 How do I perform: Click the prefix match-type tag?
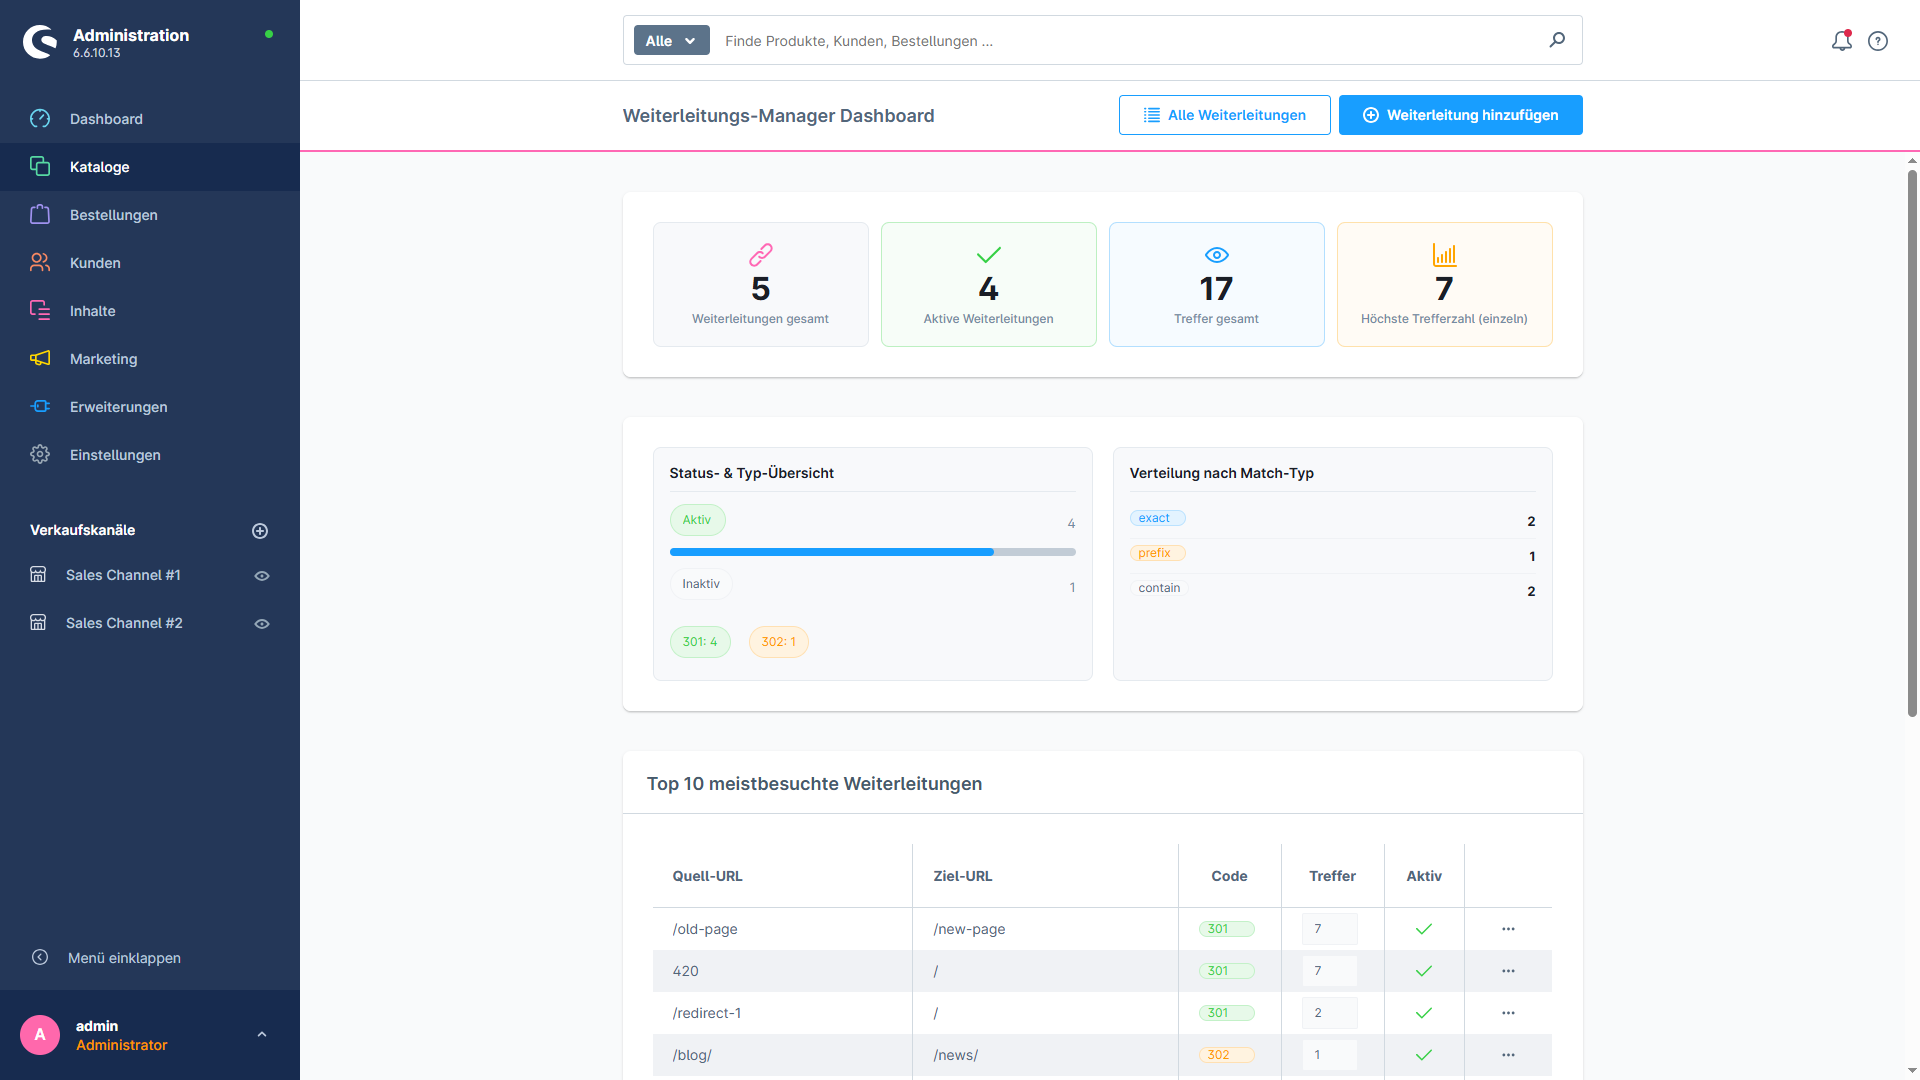click(x=1157, y=553)
